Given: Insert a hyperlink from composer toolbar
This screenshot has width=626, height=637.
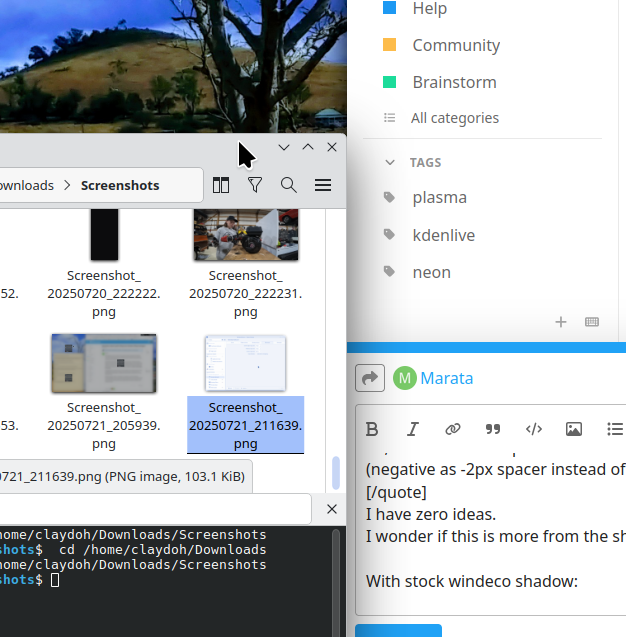Looking at the screenshot, I should point(453,429).
